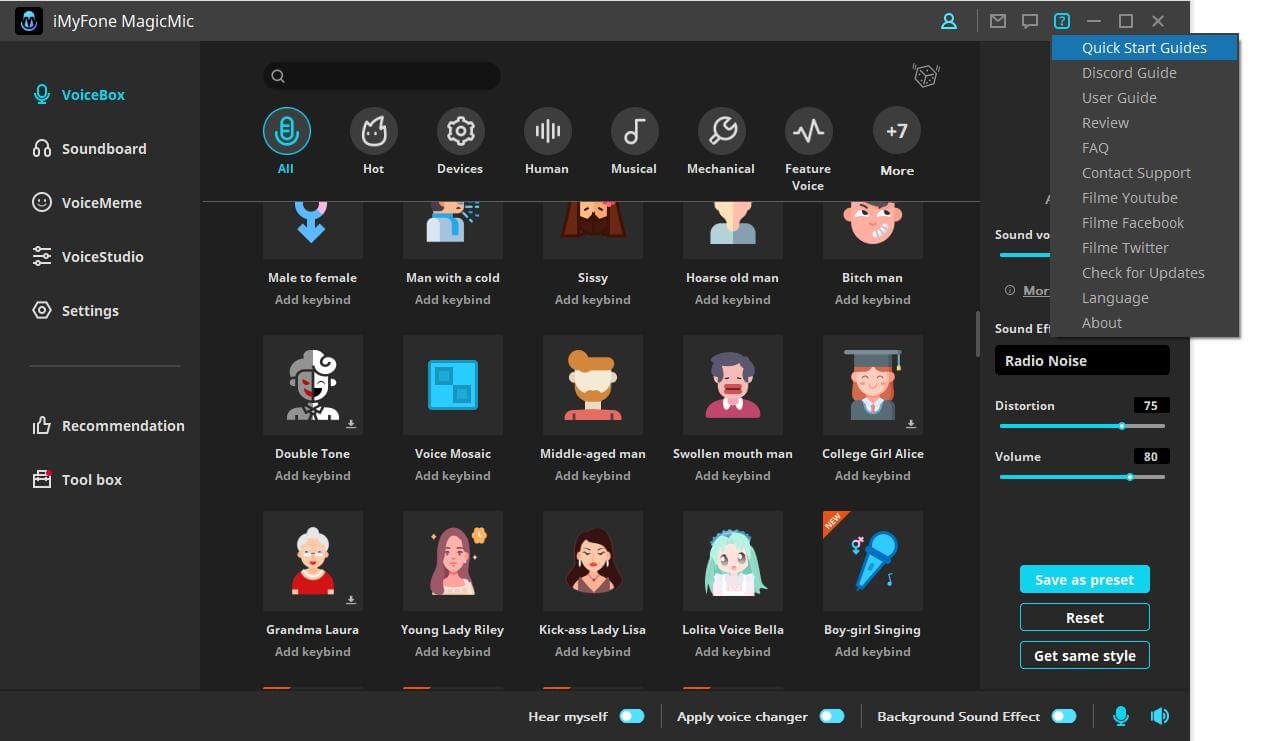Viewport: 1263px width, 741px height.
Task: Select the Kick-ass Lady Lisa thumbnail
Action: click(593, 561)
